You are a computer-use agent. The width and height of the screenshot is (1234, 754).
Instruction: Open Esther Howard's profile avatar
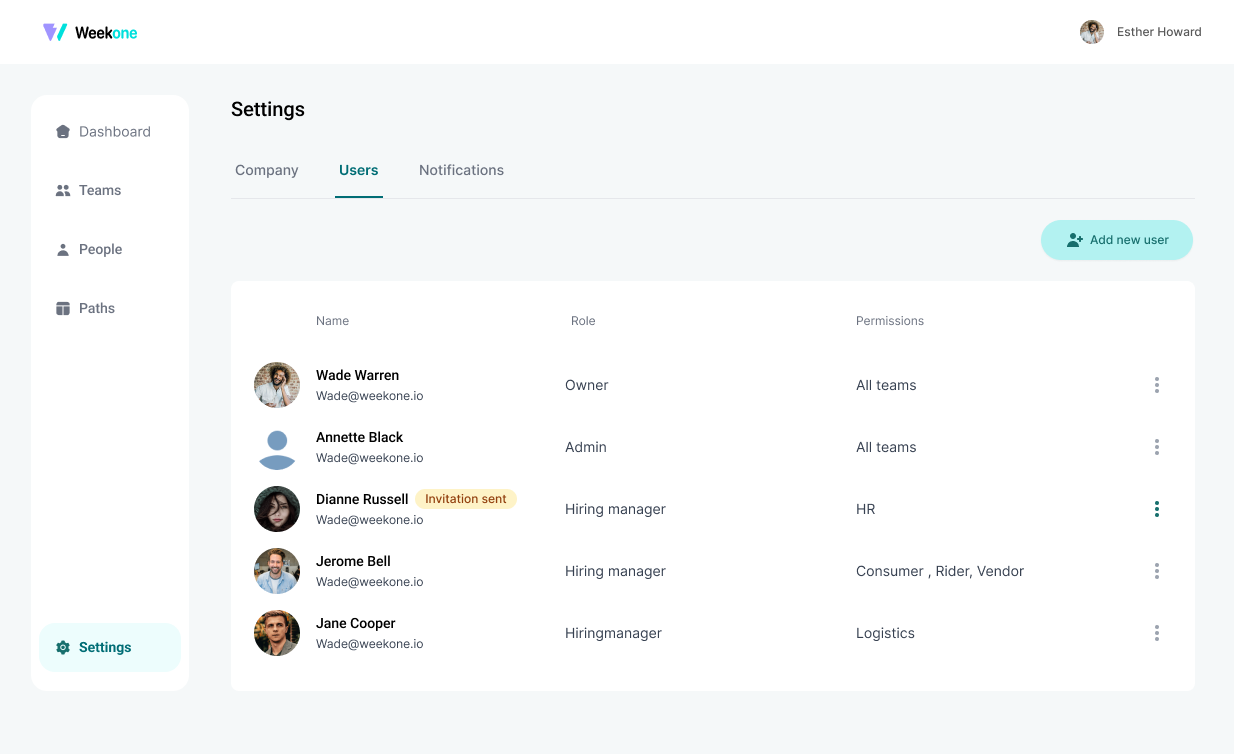[x=1091, y=32]
